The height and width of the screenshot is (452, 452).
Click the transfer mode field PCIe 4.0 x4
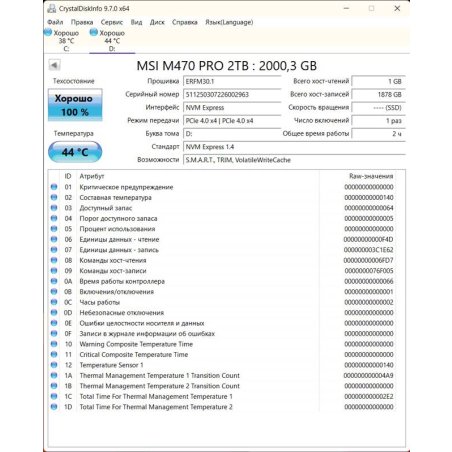point(232,121)
